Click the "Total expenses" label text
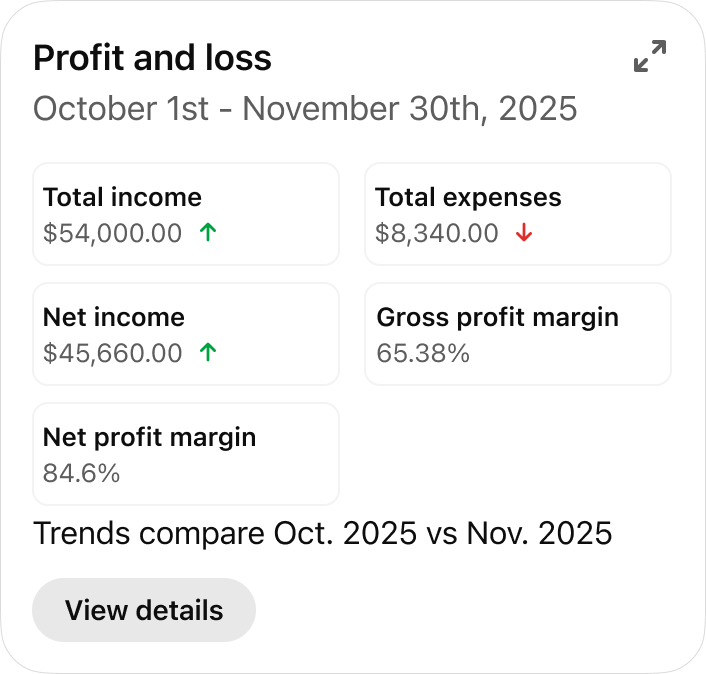The width and height of the screenshot is (706, 674). 468,197
